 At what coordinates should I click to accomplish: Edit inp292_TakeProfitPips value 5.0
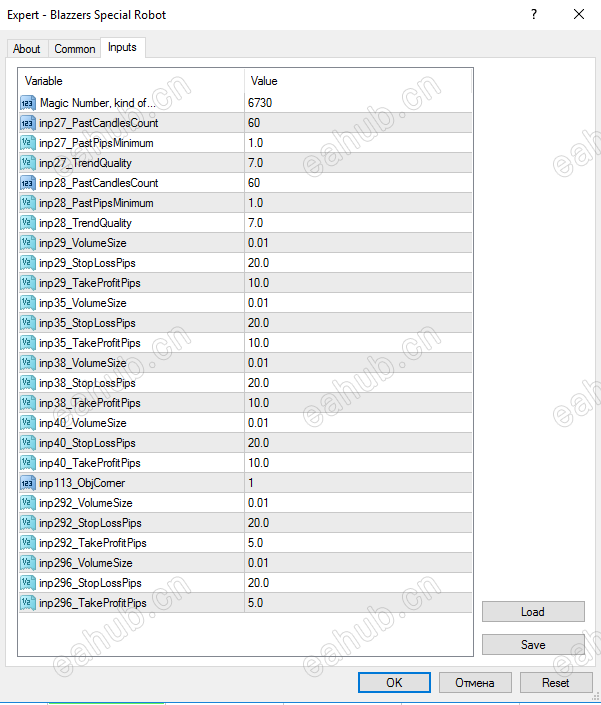click(358, 543)
